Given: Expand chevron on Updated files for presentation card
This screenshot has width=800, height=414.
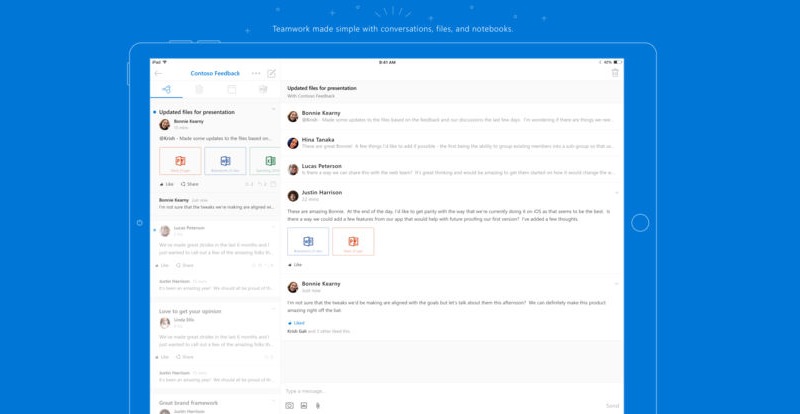Looking at the screenshot, I should tap(273, 109).
